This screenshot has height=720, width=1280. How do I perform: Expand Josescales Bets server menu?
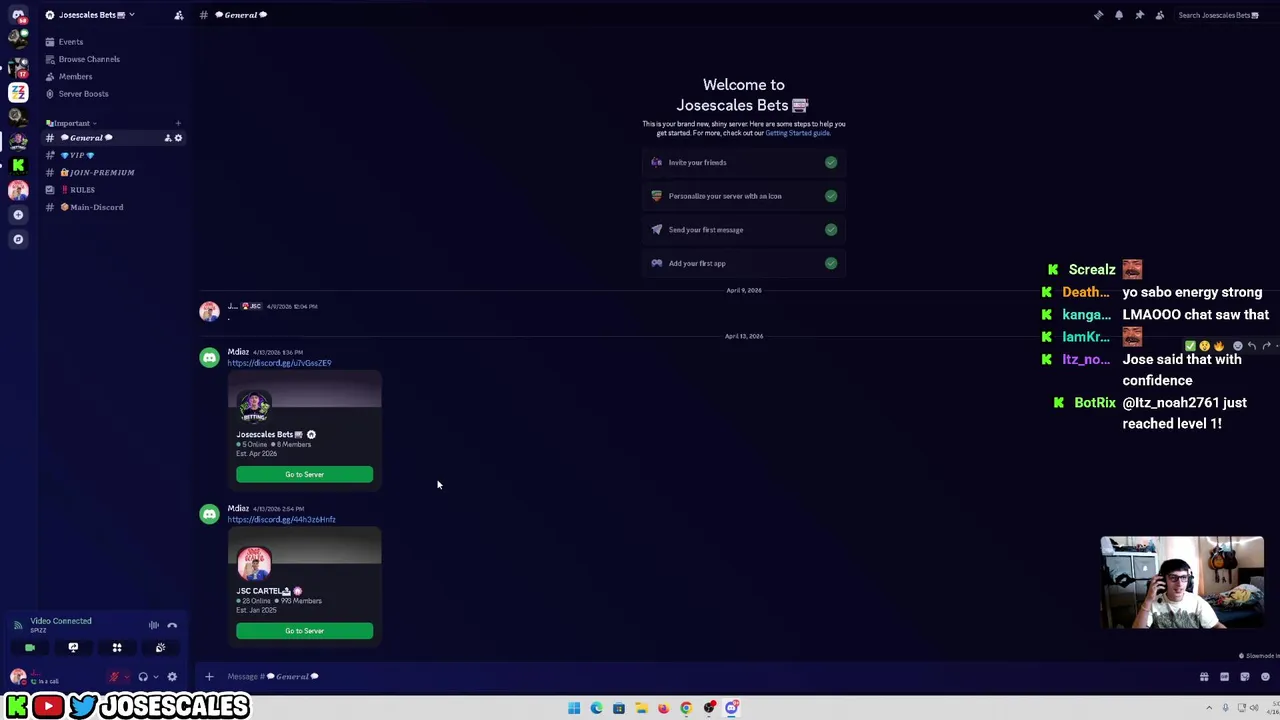point(96,15)
